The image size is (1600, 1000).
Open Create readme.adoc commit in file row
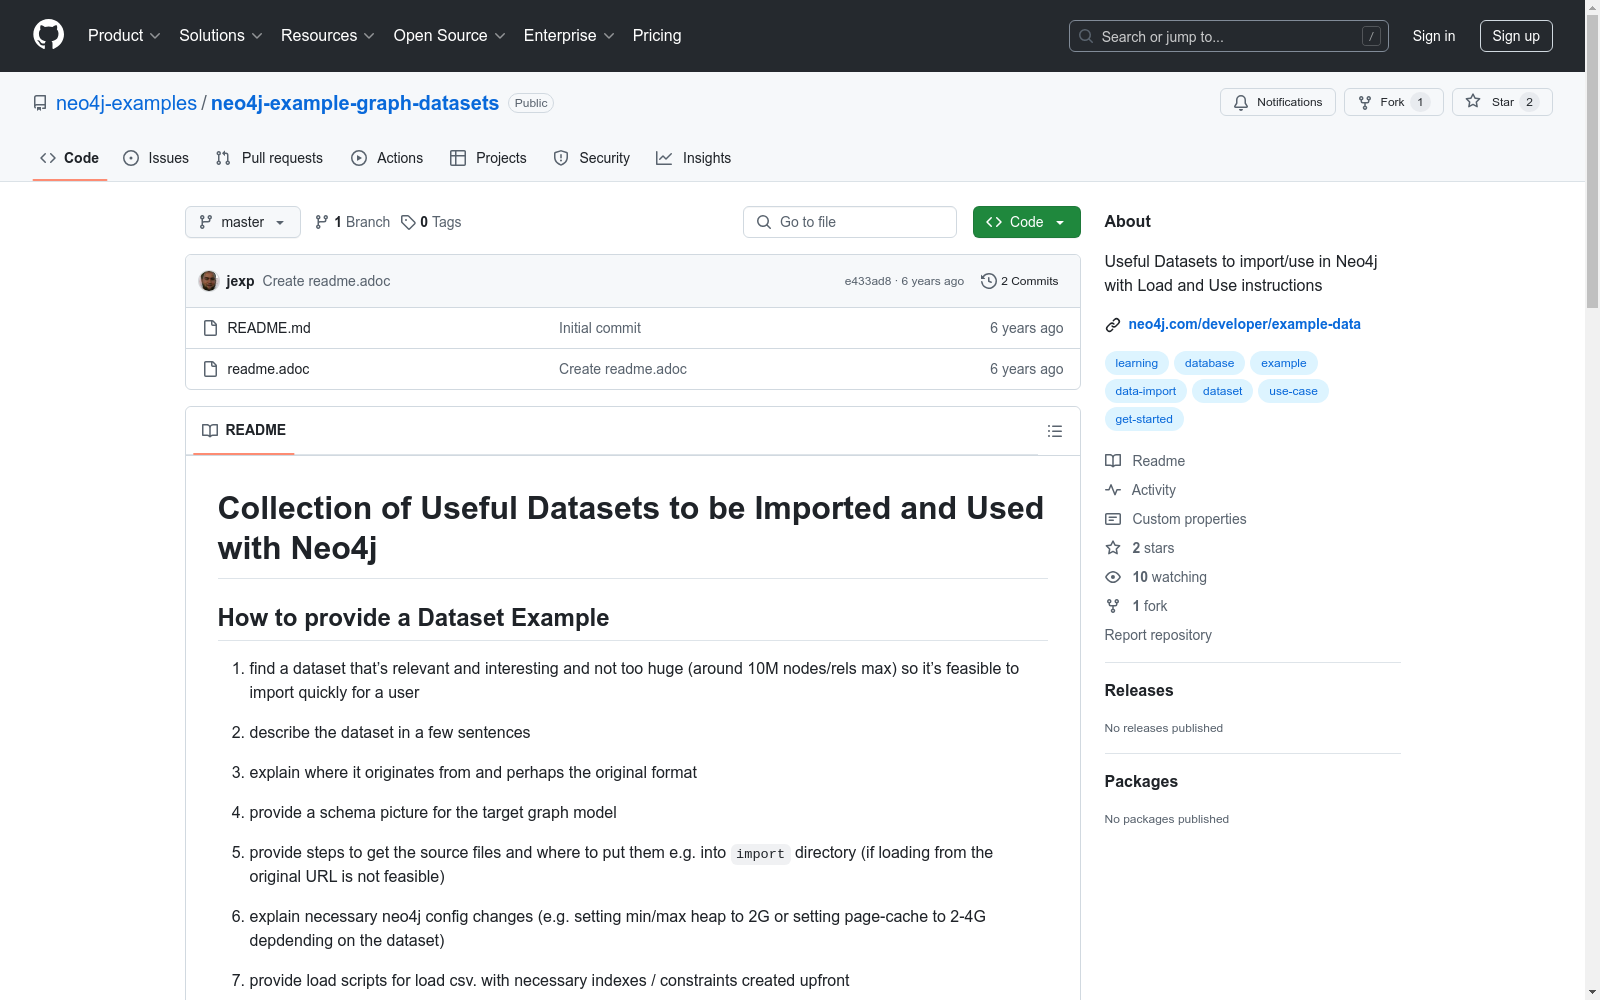(x=623, y=369)
